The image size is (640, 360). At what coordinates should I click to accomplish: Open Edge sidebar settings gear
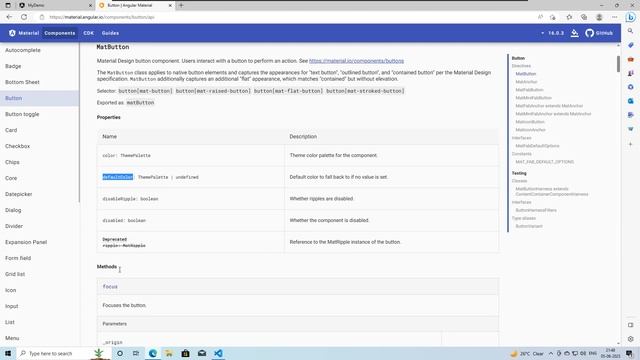pyautogui.click(x=631, y=339)
